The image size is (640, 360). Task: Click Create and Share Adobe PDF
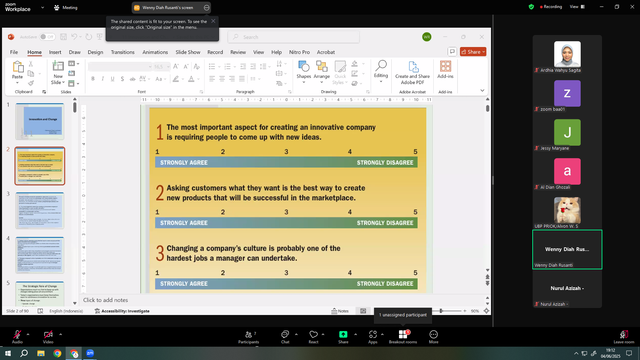click(x=412, y=73)
